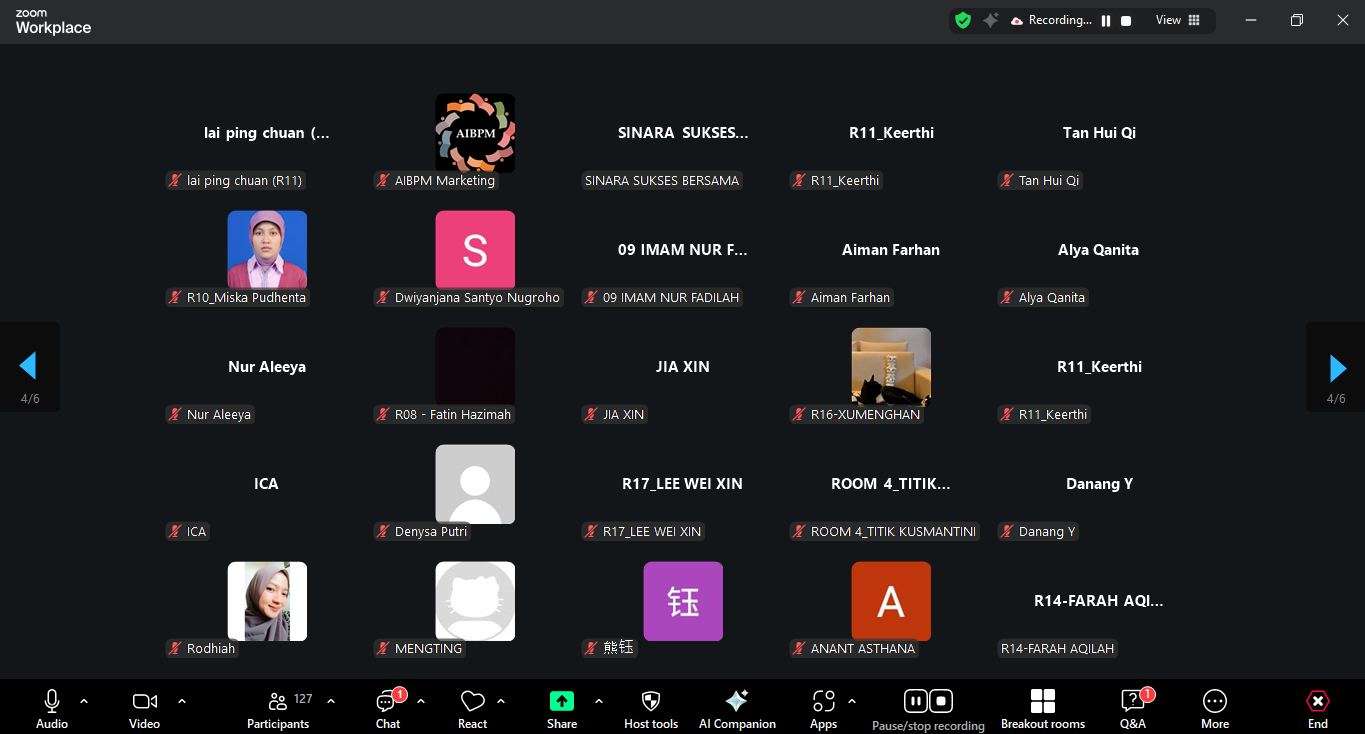Expand the Share options arrow

(599, 701)
